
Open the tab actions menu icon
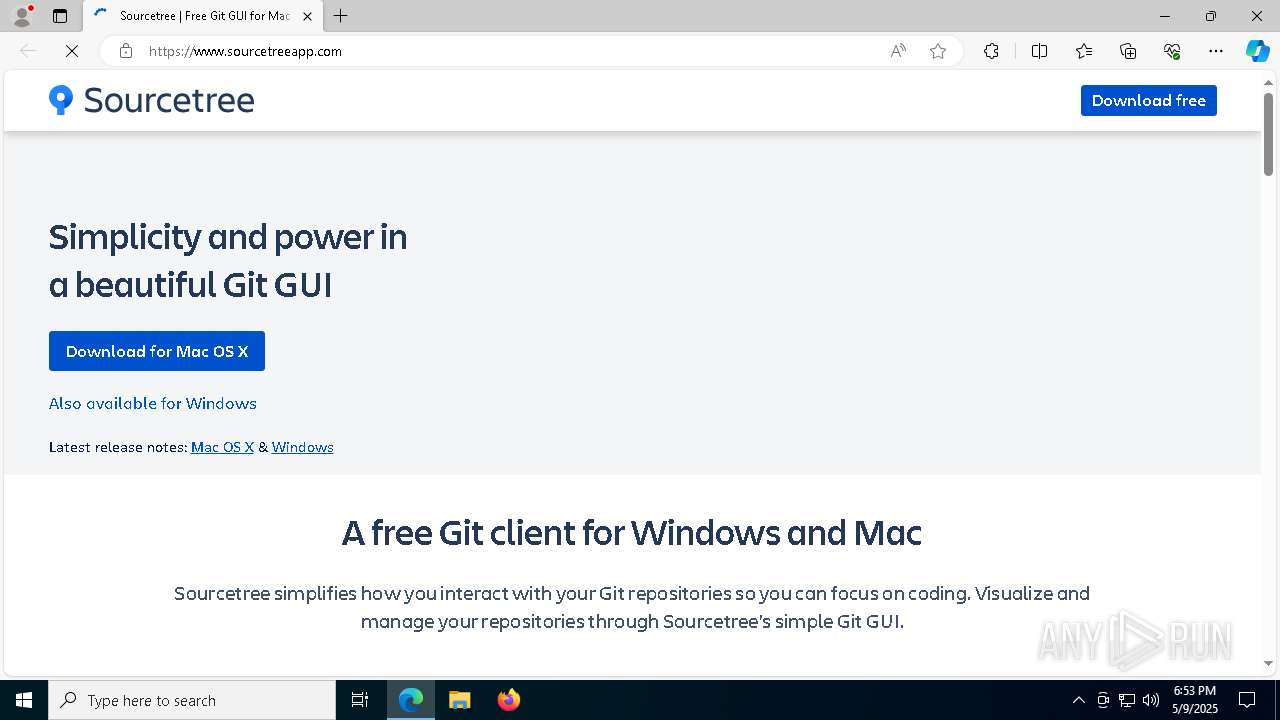click(60, 16)
